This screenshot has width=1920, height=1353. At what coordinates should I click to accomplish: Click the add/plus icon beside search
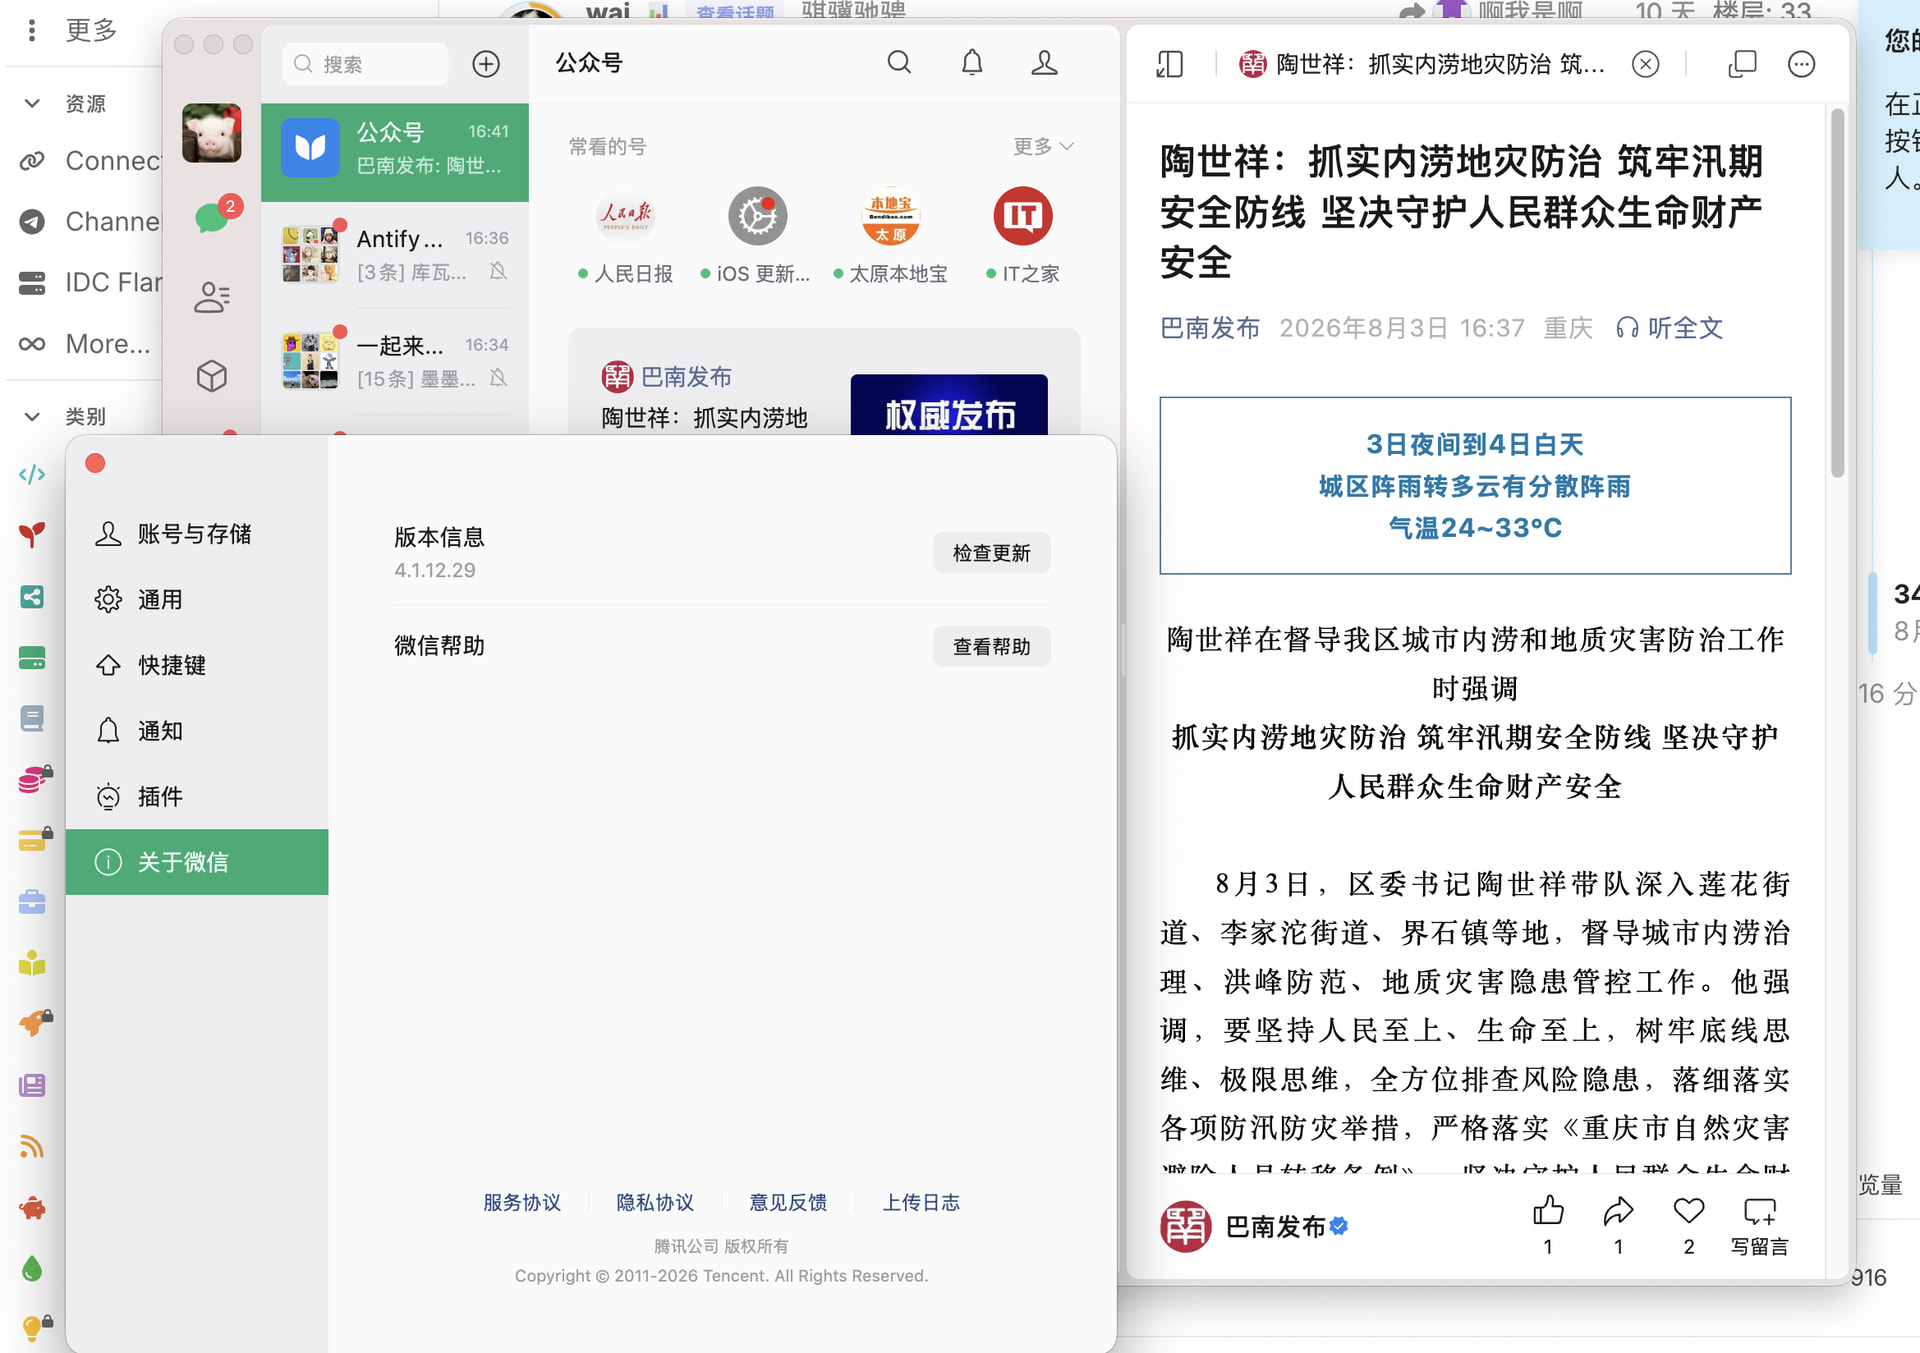tap(486, 64)
